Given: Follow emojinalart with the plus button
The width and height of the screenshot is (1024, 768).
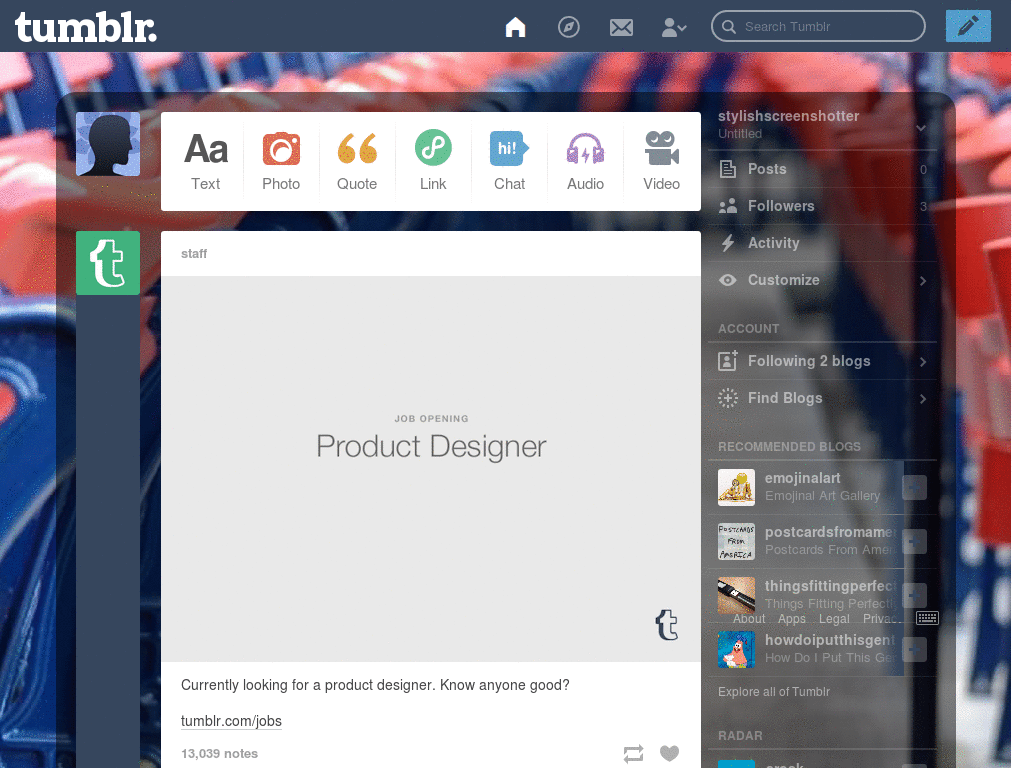Looking at the screenshot, I should 914,487.
